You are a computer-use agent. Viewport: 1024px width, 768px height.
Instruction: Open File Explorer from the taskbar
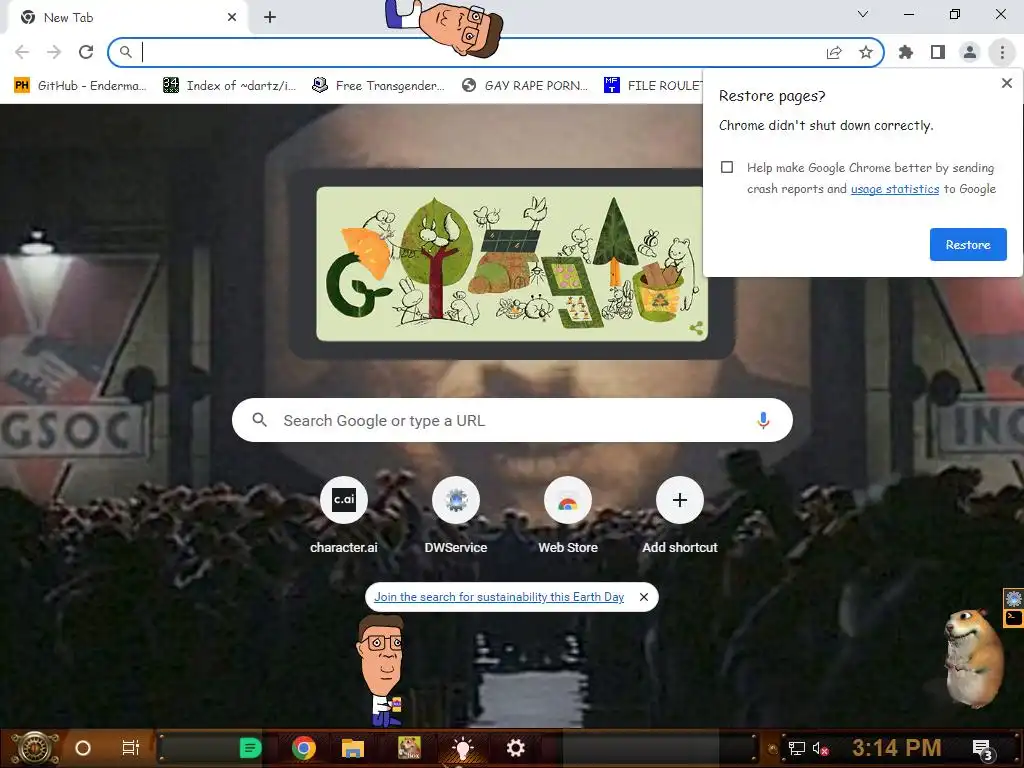click(x=353, y=748)
